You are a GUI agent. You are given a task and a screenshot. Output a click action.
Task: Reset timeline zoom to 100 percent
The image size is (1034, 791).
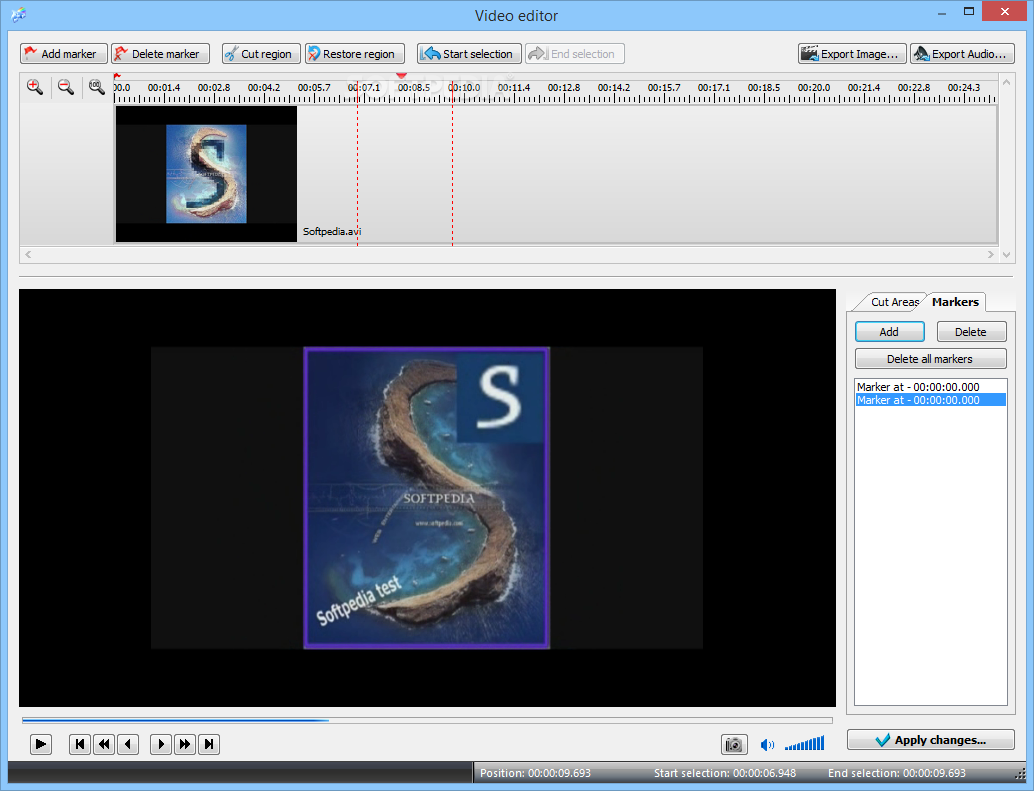pyautogui.click(x=96, y=87)
